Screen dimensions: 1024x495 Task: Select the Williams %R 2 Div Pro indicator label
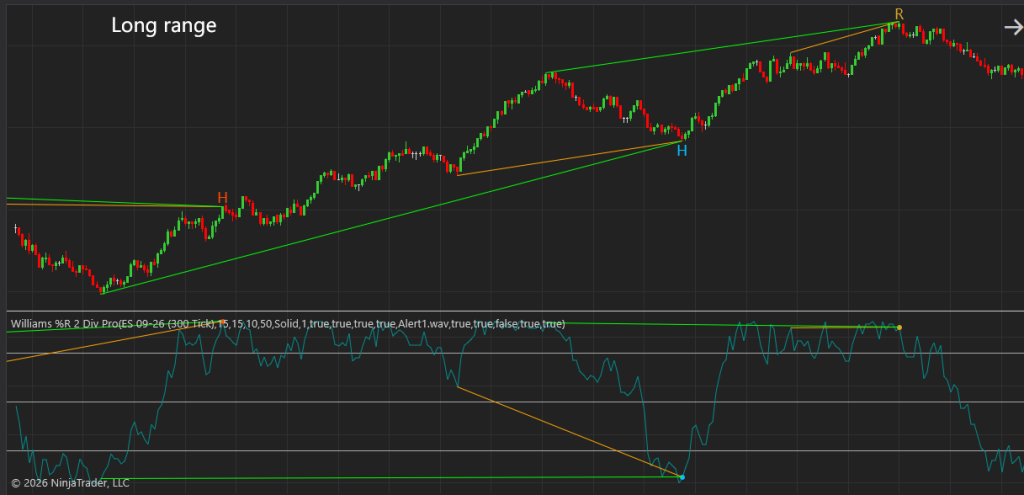click(x=287, y=323)
